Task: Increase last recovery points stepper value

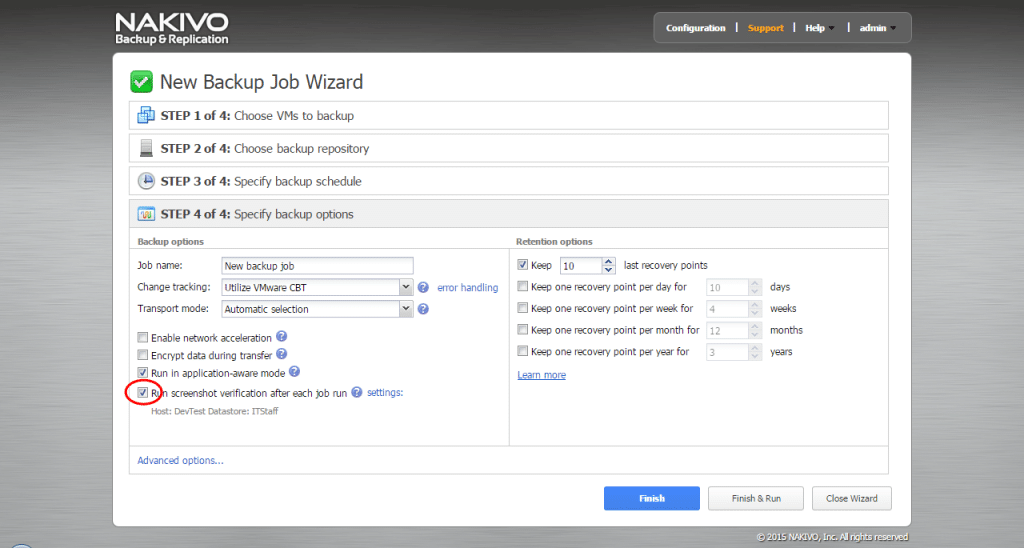Action: (x=609, y=261)
